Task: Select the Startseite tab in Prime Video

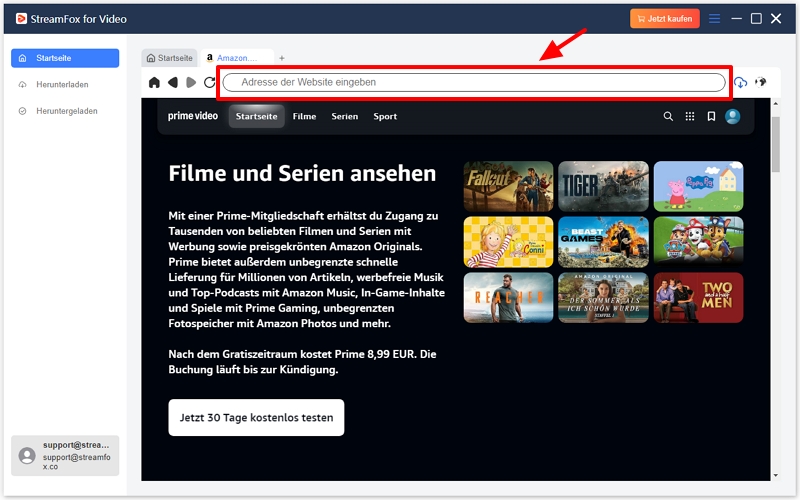Action: click(x=257, y=116)
